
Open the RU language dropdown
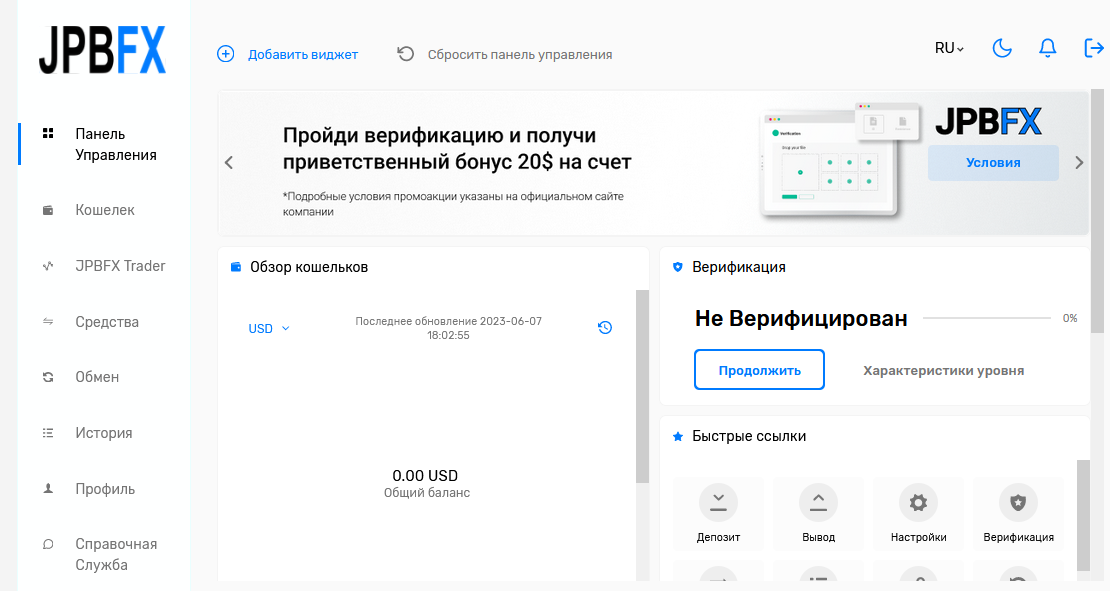point(949,48)
